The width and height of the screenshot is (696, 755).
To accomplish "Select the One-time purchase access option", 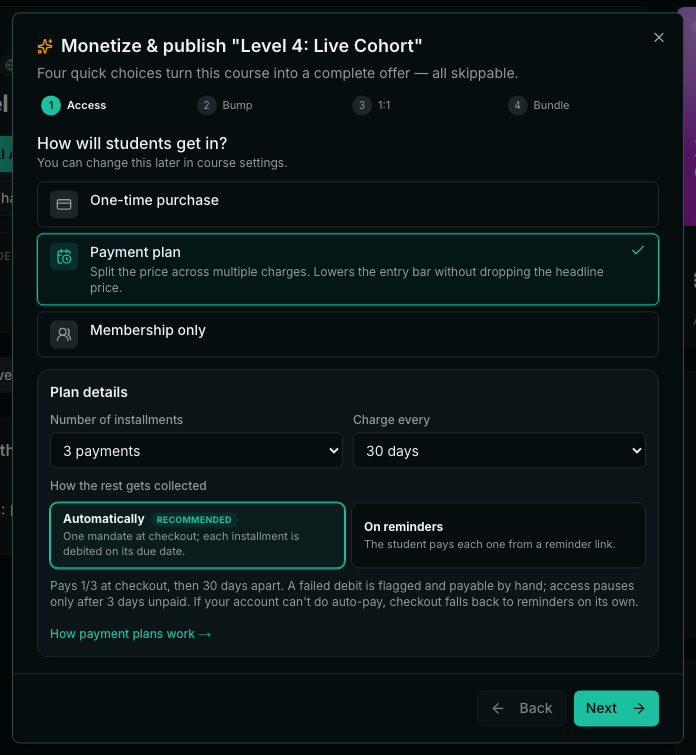I will click(x=348, y=204).
